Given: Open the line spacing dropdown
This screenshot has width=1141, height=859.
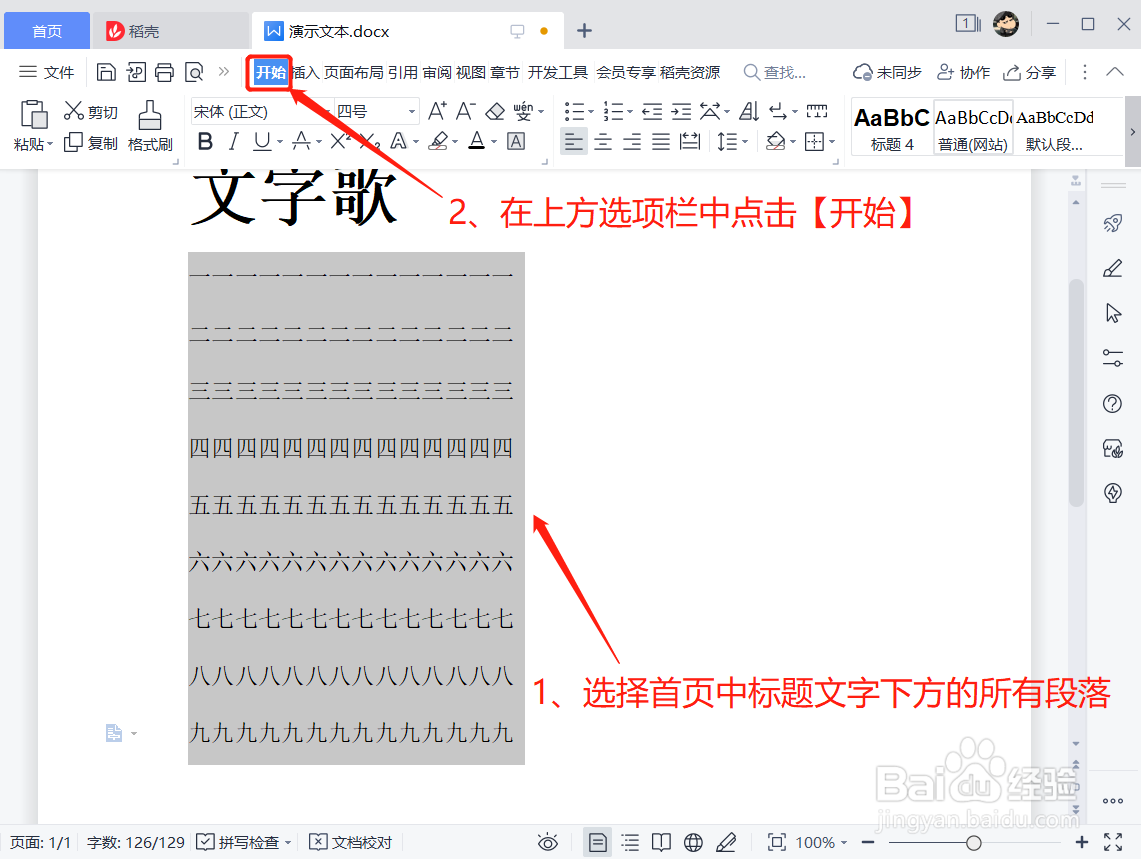Looking at the screenshot, I should tap(745, 141).
